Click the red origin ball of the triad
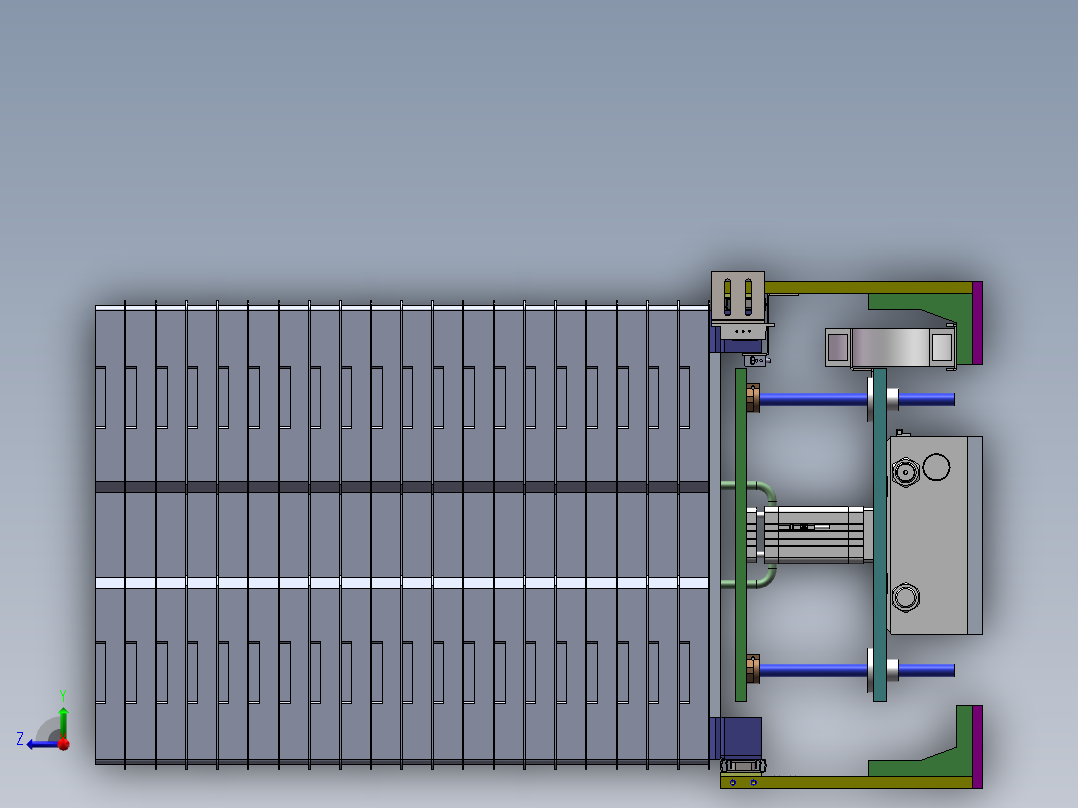 (64, 744)
